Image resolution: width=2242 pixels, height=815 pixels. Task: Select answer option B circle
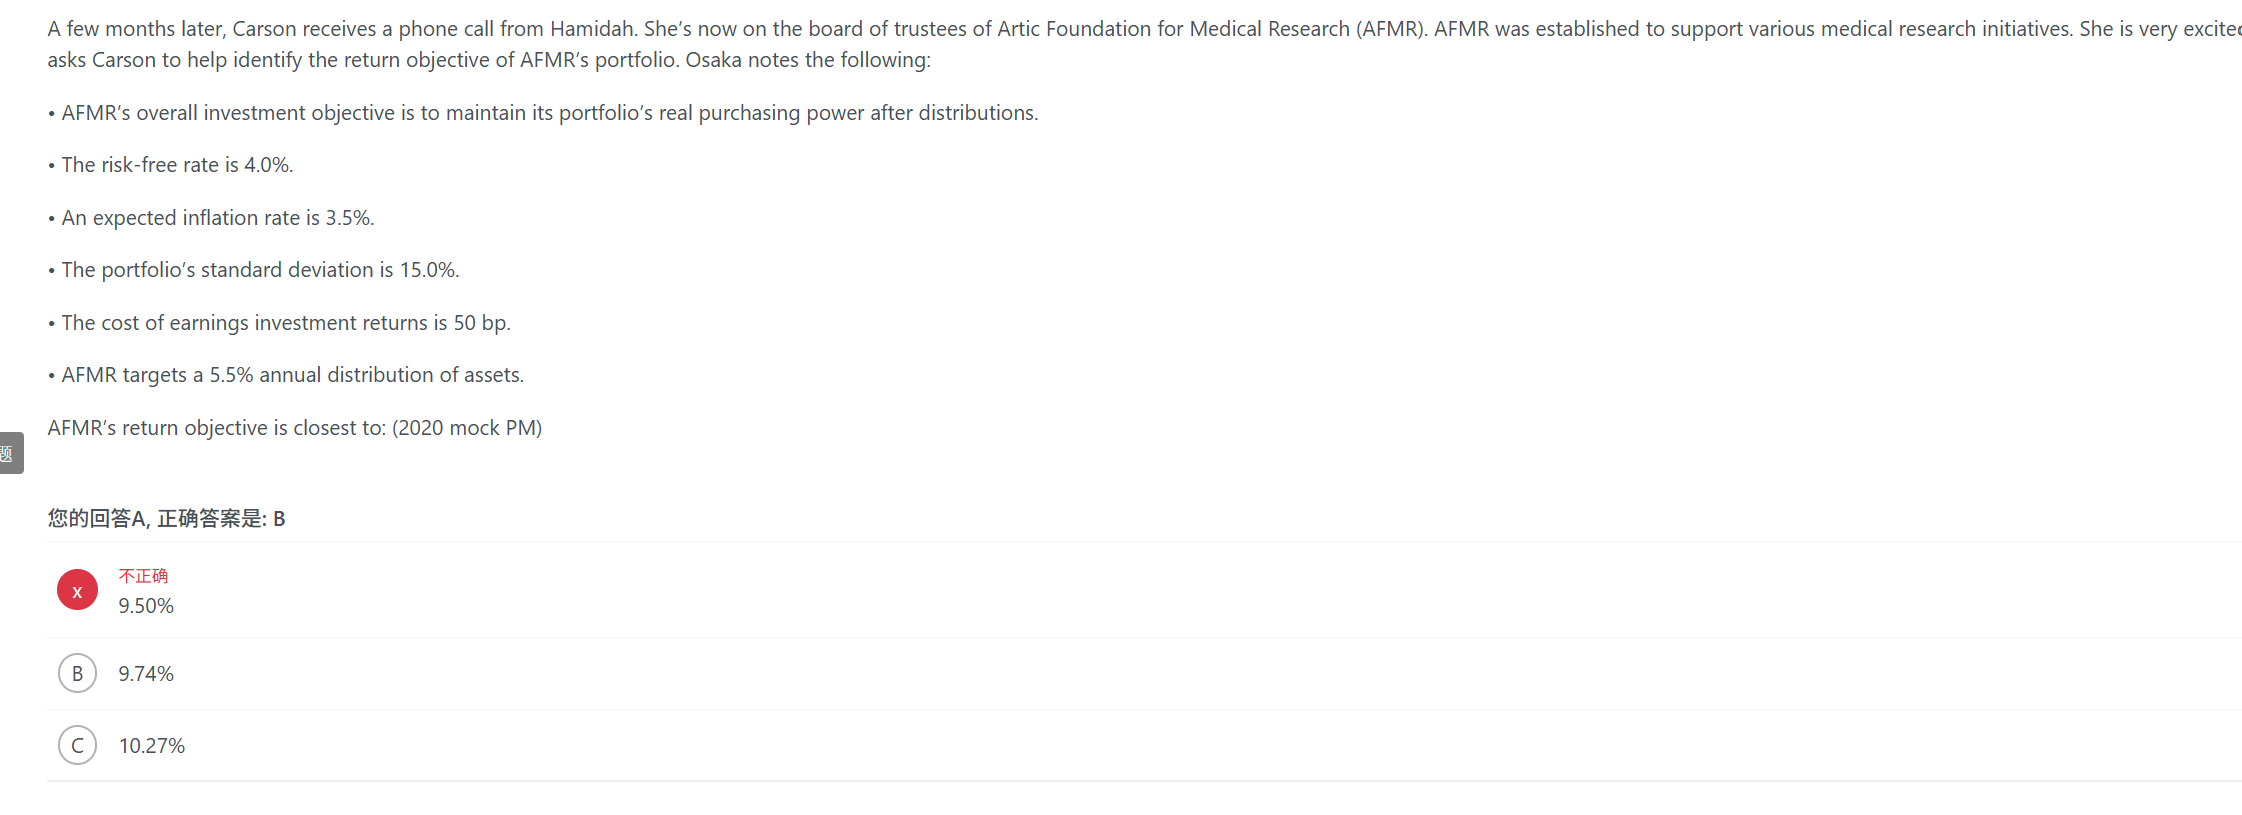(77, 673)
